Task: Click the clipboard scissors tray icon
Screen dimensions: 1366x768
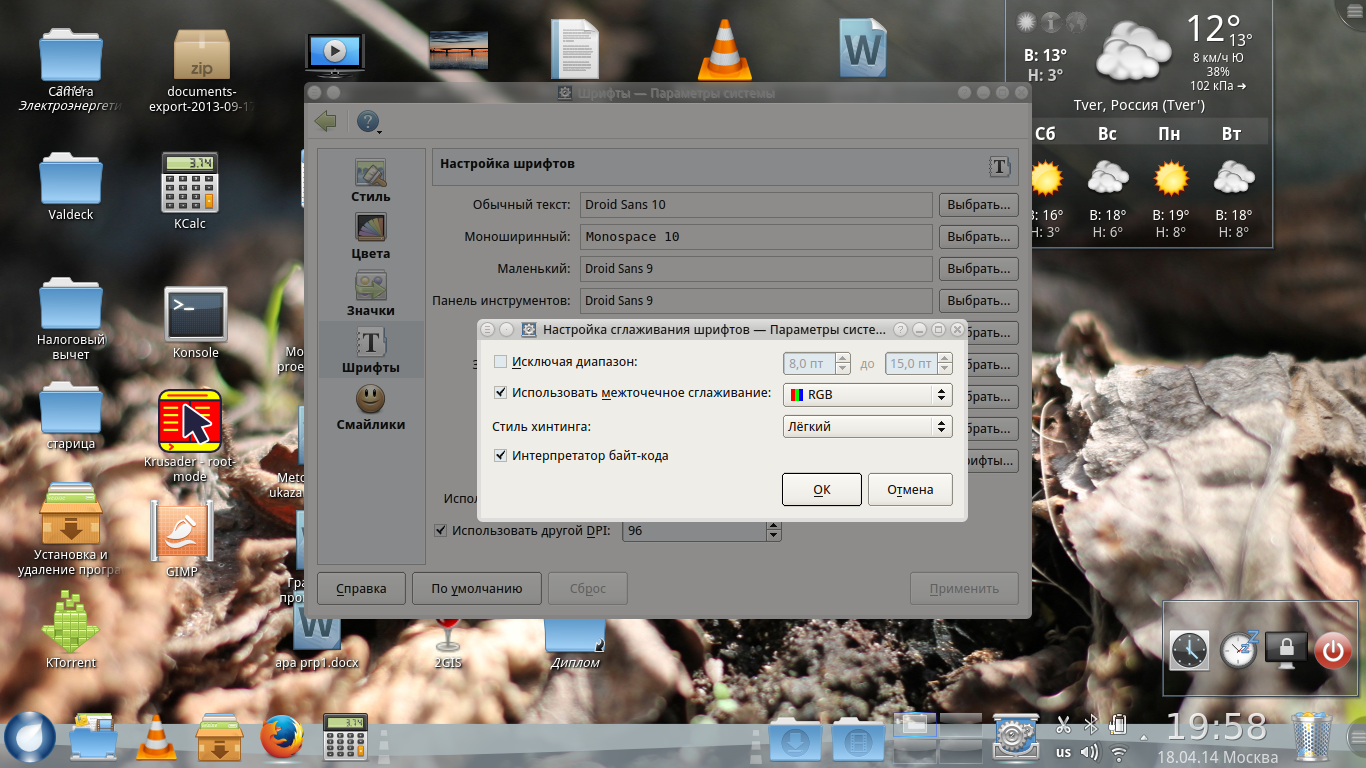Action: [1063, 724]
